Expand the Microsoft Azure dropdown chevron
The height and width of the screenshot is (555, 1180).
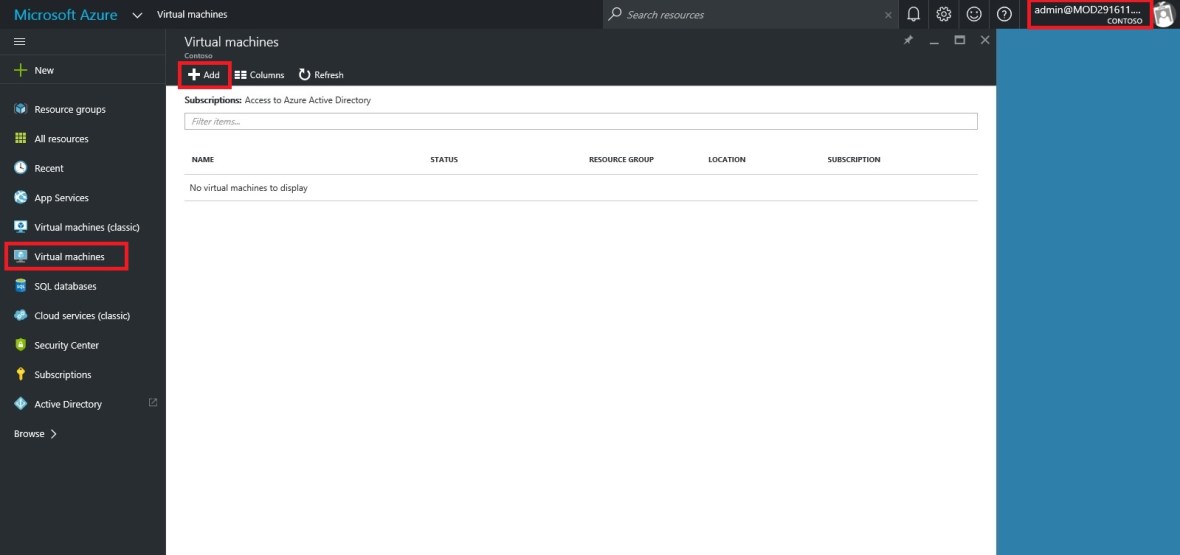pos(137,15)
